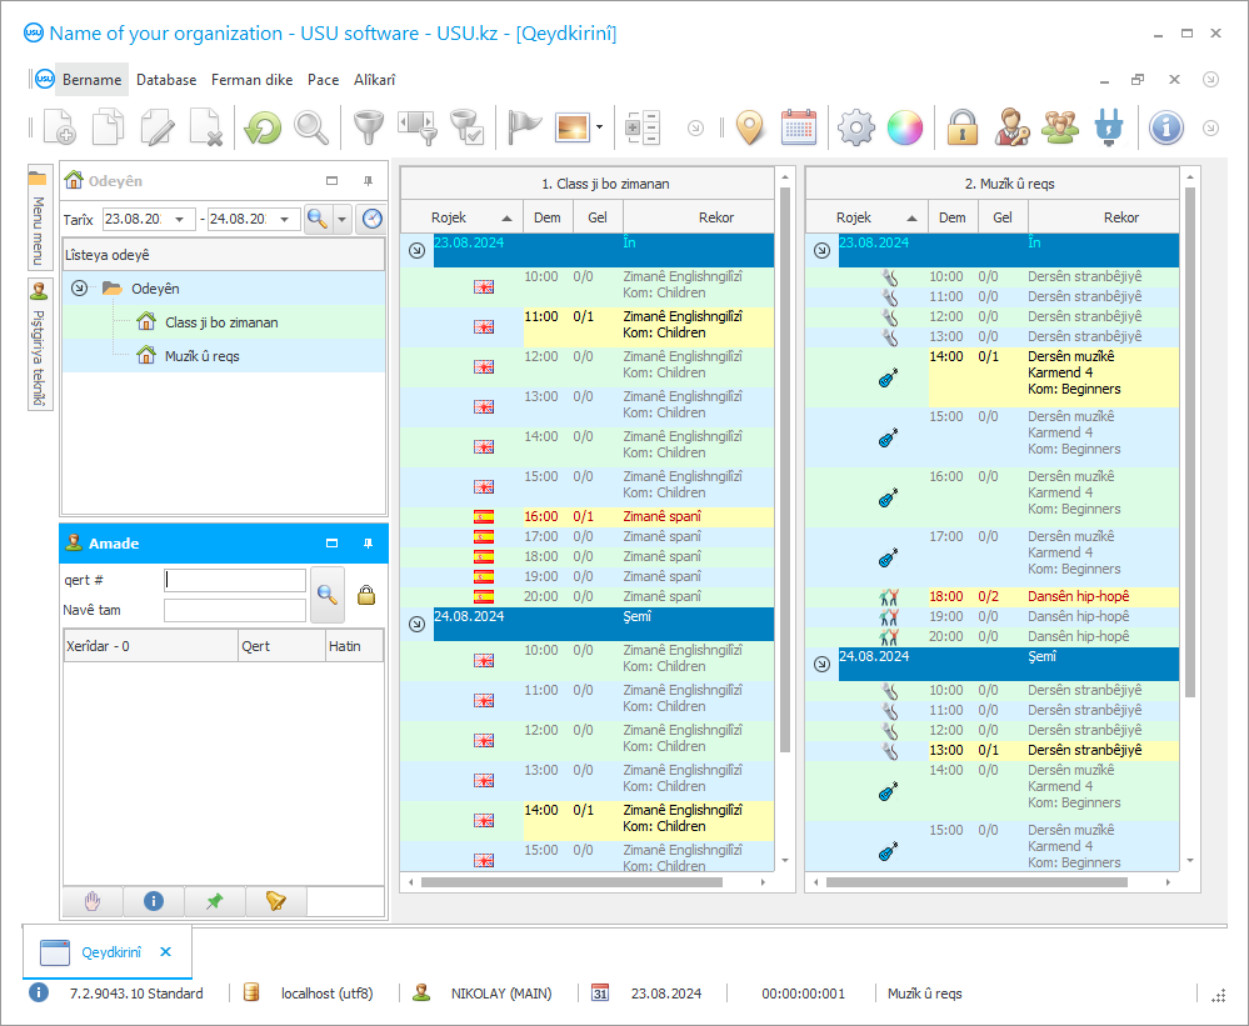Screen dimensions: 1249x1026
Task: Open the dropdown next to date search
Action: pos(342,219)
